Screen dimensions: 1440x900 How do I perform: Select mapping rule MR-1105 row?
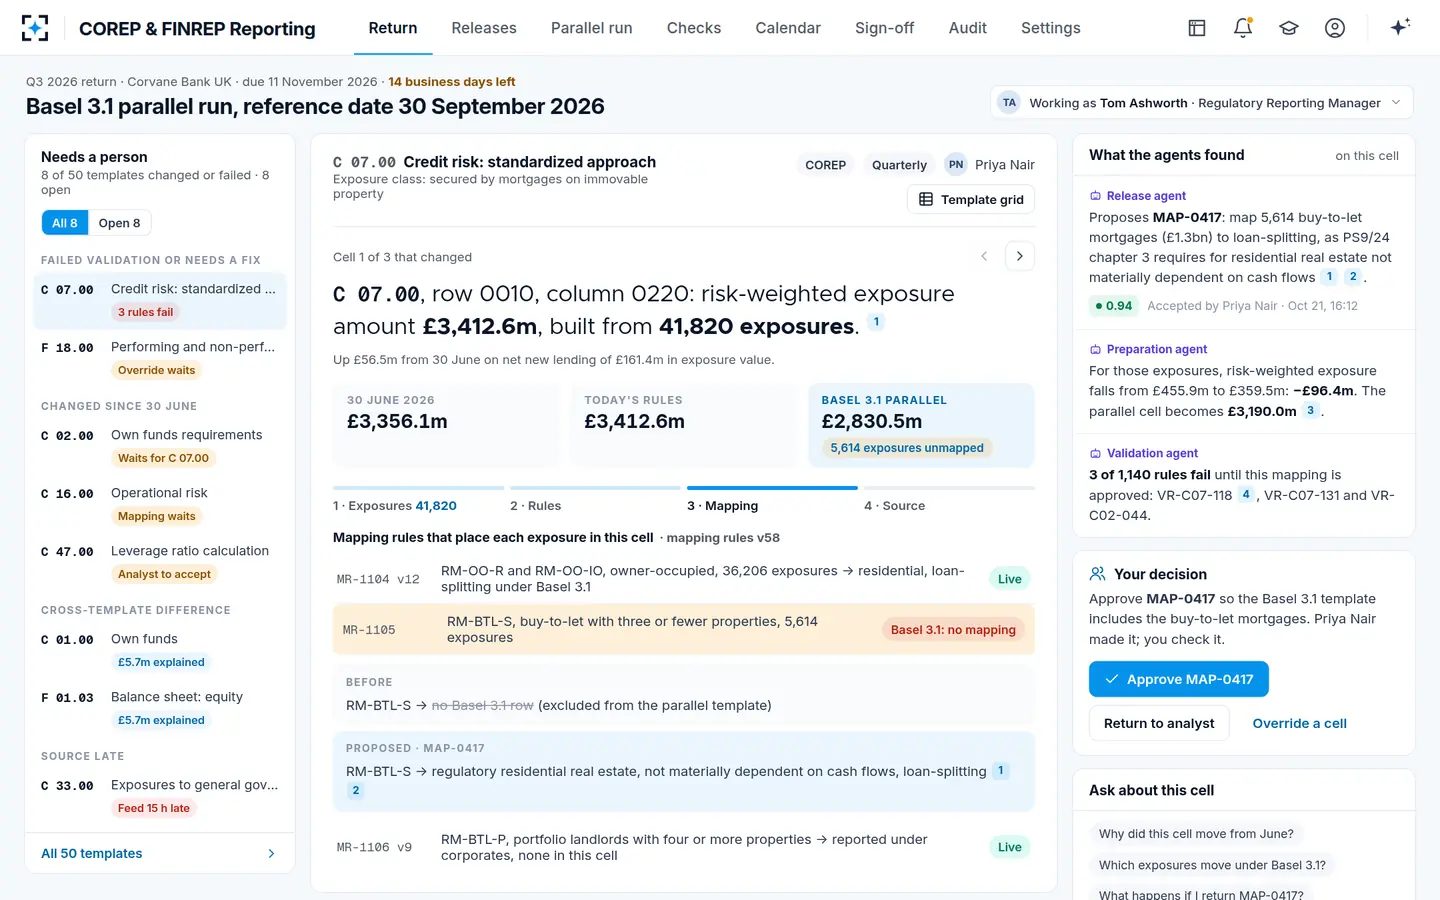click(684, 630)
